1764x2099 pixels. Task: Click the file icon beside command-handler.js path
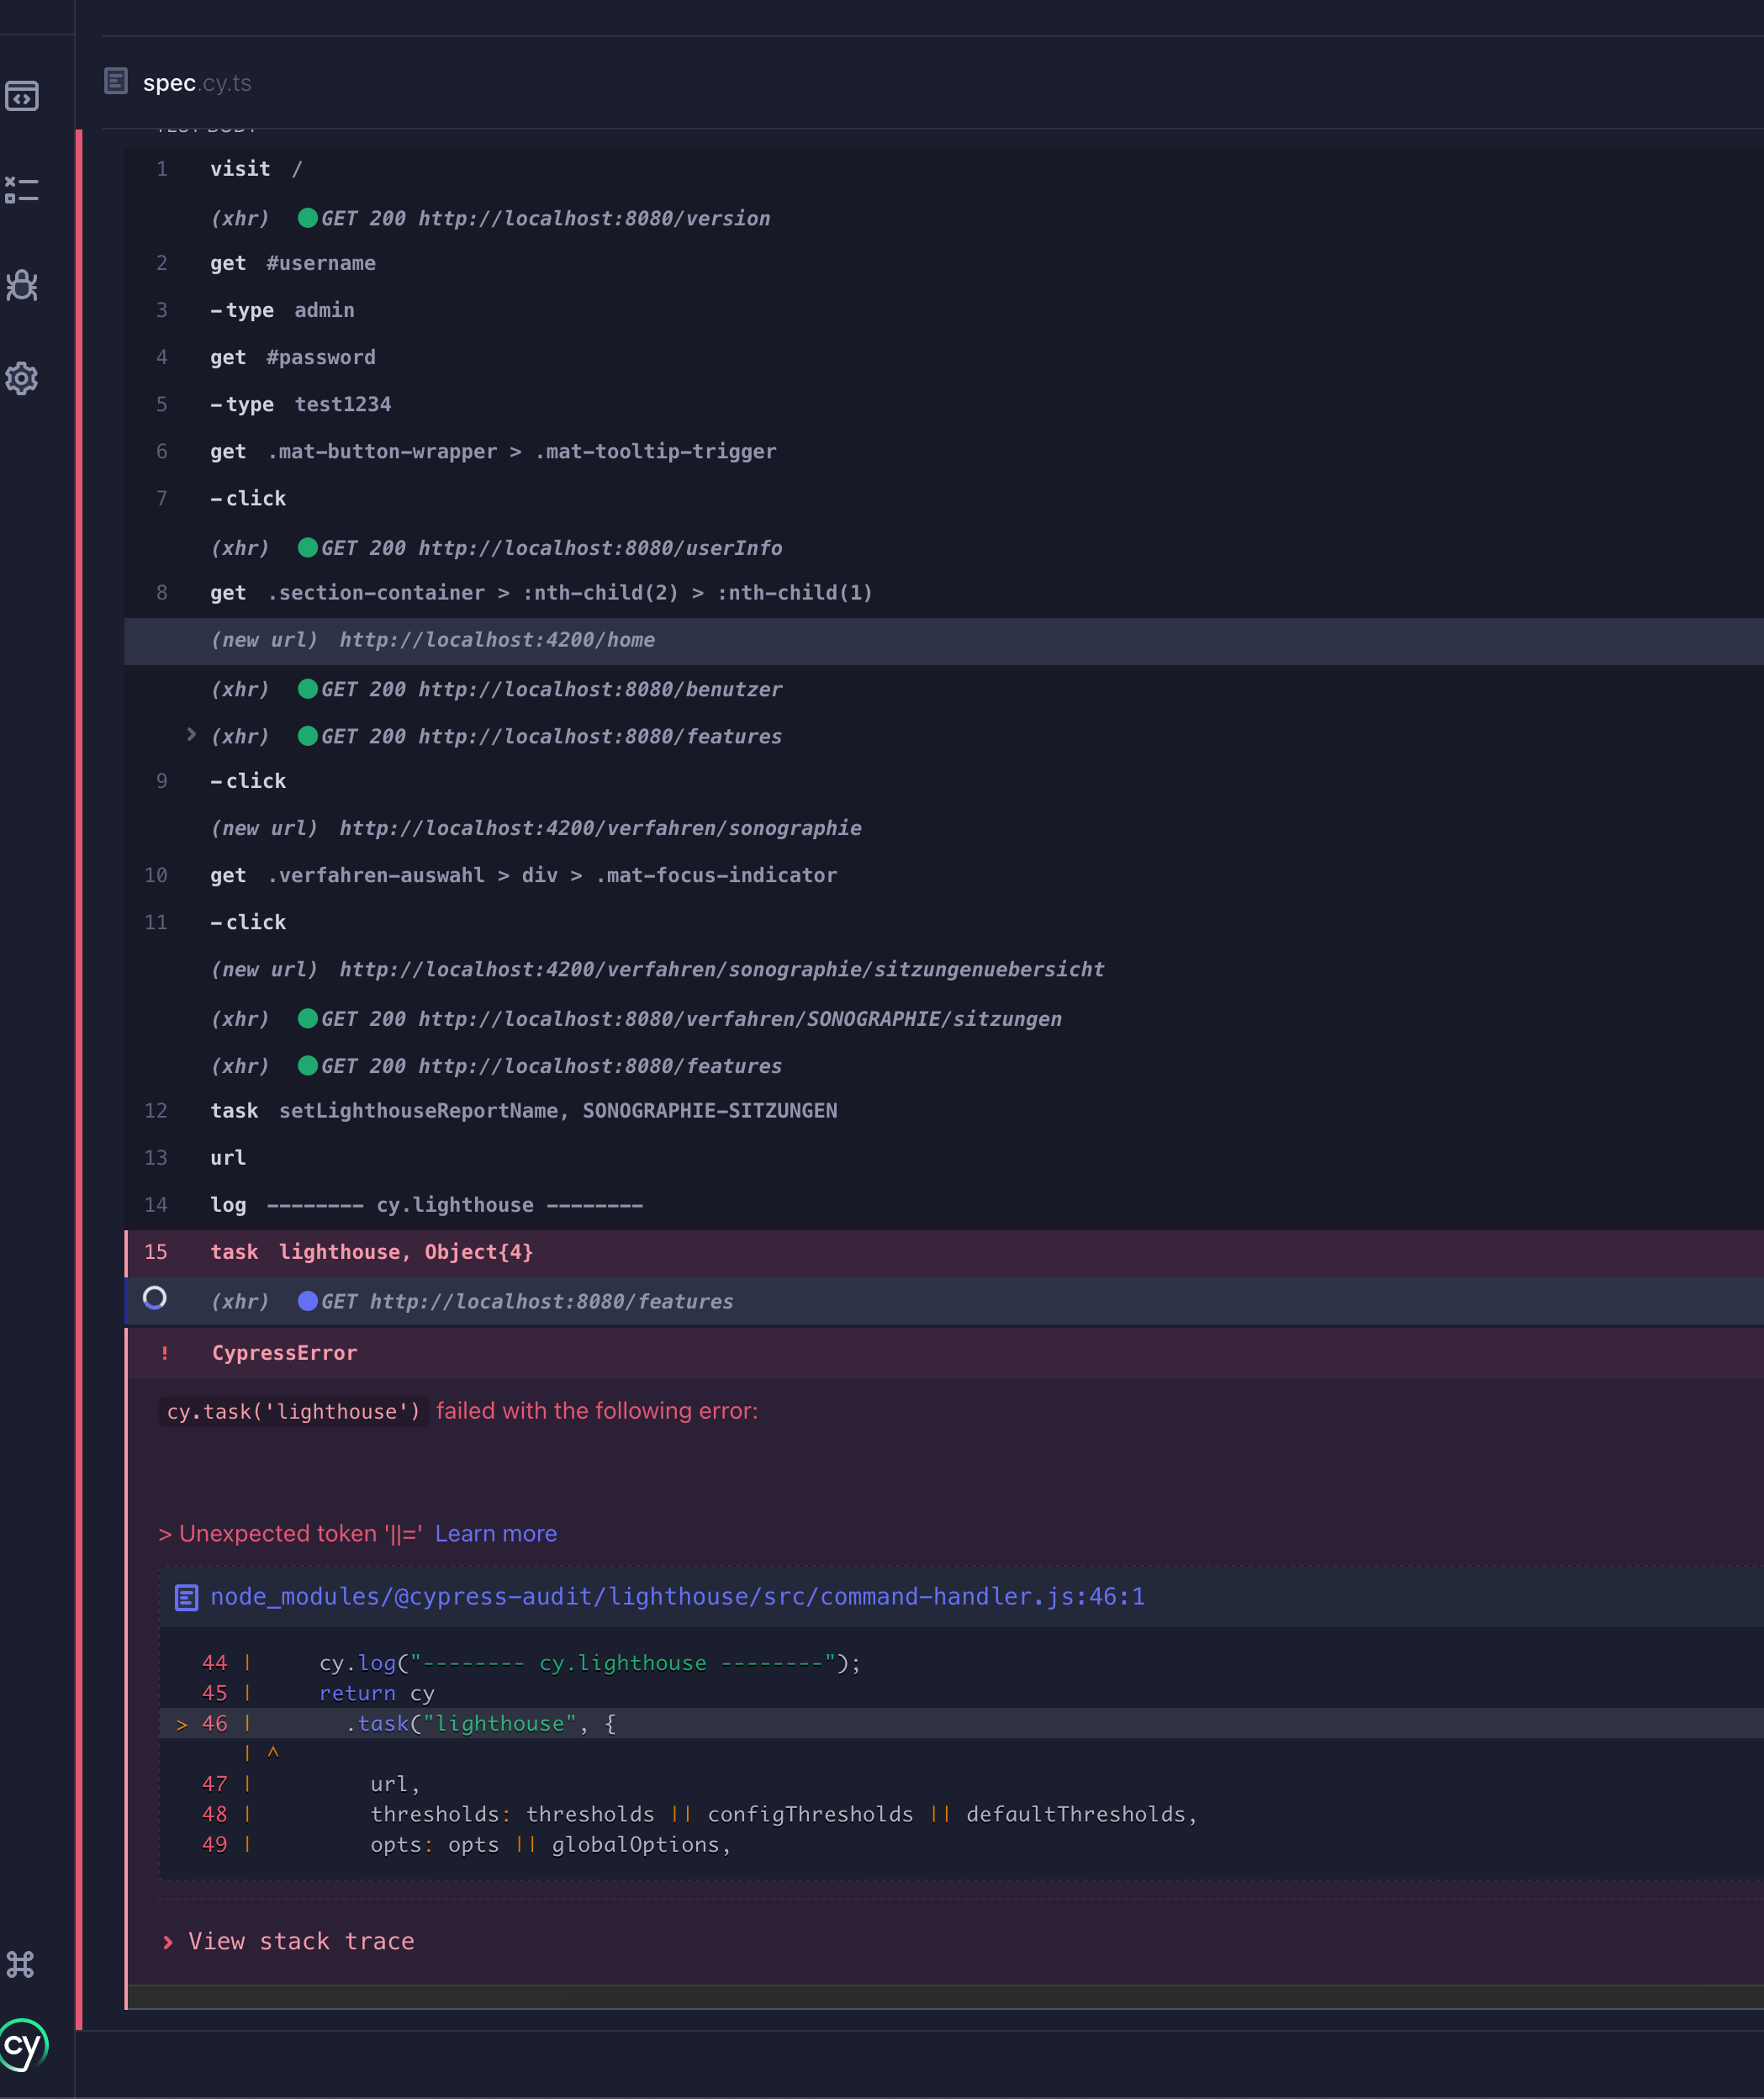click(186, 1598)
